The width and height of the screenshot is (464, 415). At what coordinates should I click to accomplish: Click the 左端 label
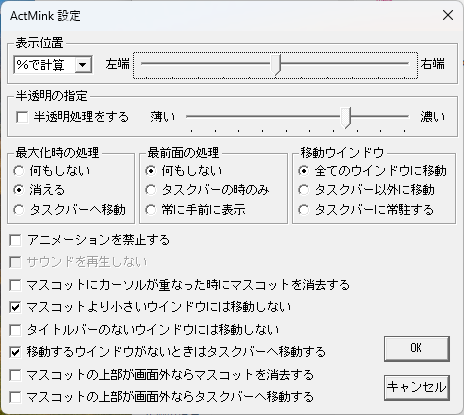pos(117,64)
